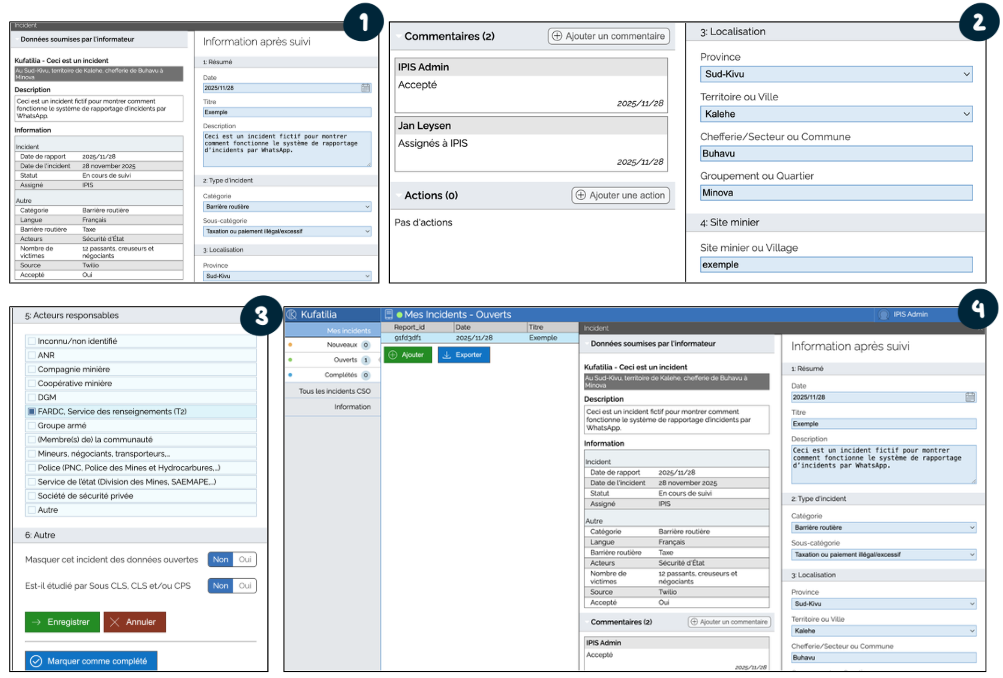Click the download icon on Exporter button

coord(447,355)
